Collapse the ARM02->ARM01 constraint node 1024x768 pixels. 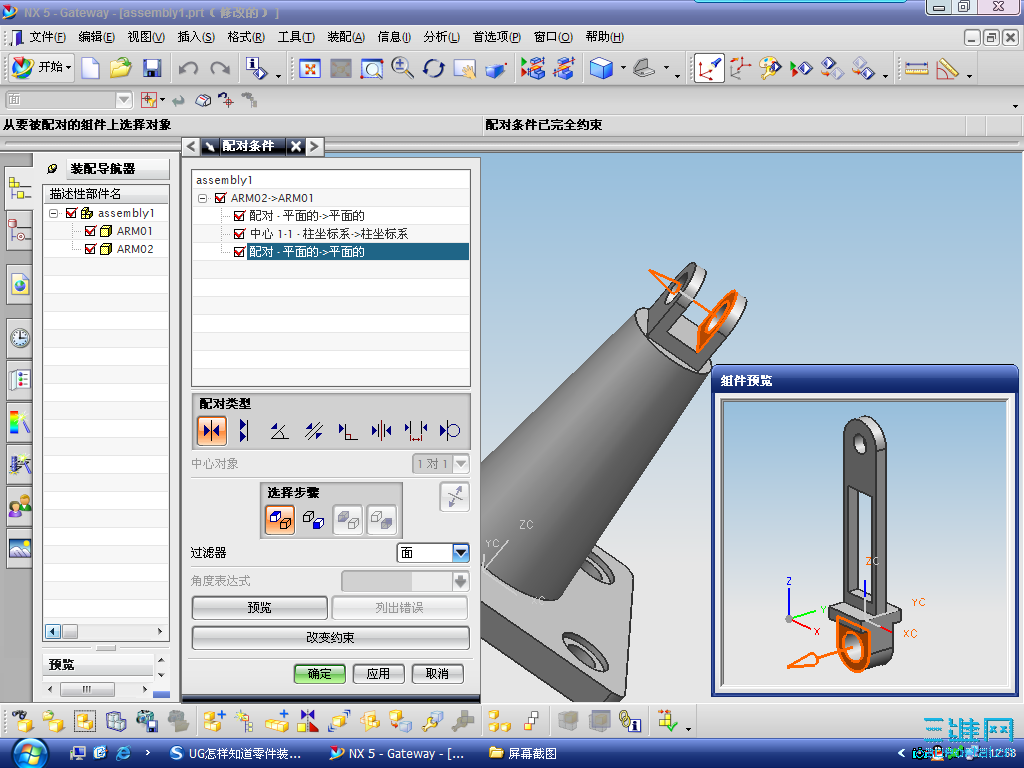(204, 198)
